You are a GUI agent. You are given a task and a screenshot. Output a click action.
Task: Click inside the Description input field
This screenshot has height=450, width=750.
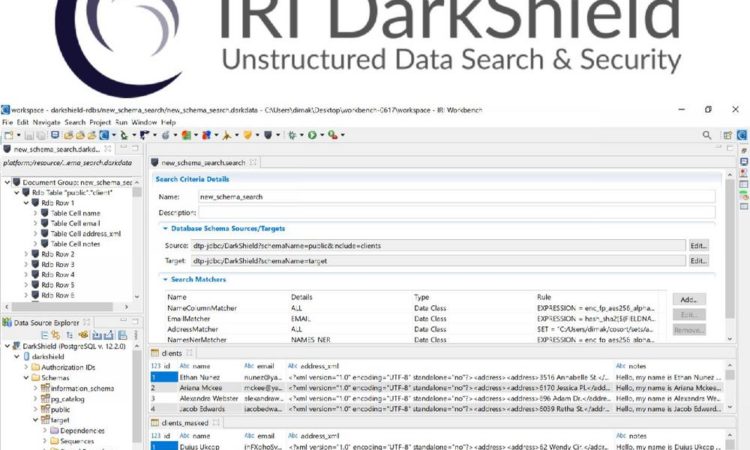click(x=457, y=212)
